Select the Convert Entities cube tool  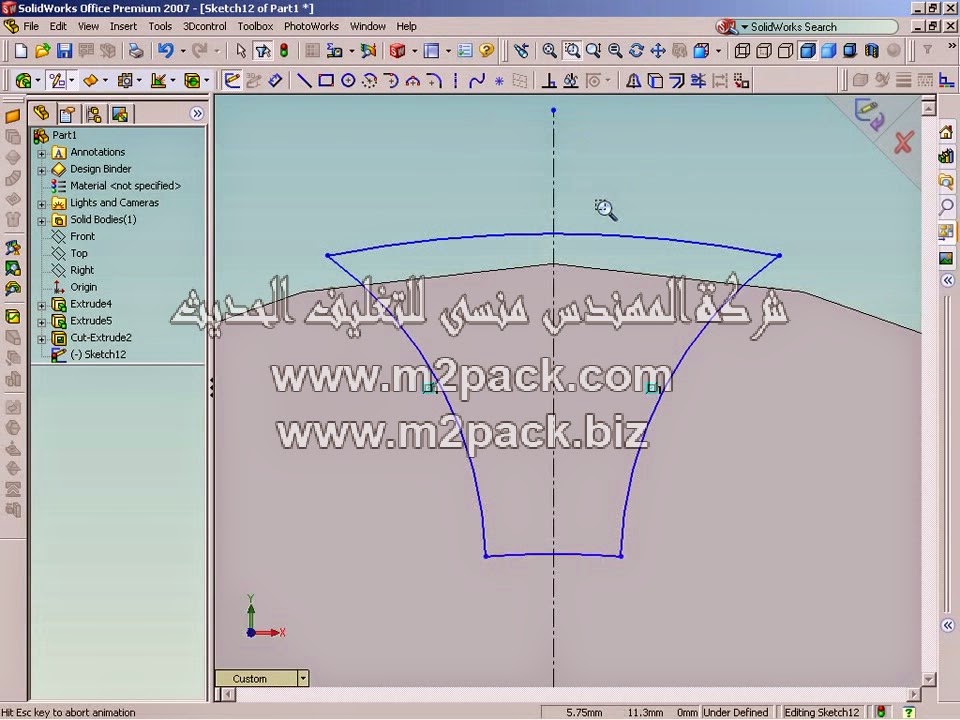(655, 81)
